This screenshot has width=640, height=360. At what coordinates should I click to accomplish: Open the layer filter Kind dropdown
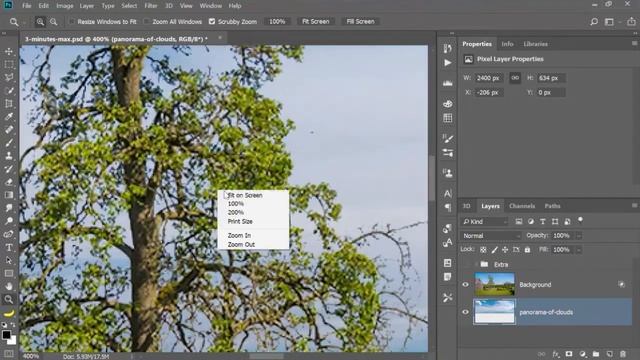485,222
